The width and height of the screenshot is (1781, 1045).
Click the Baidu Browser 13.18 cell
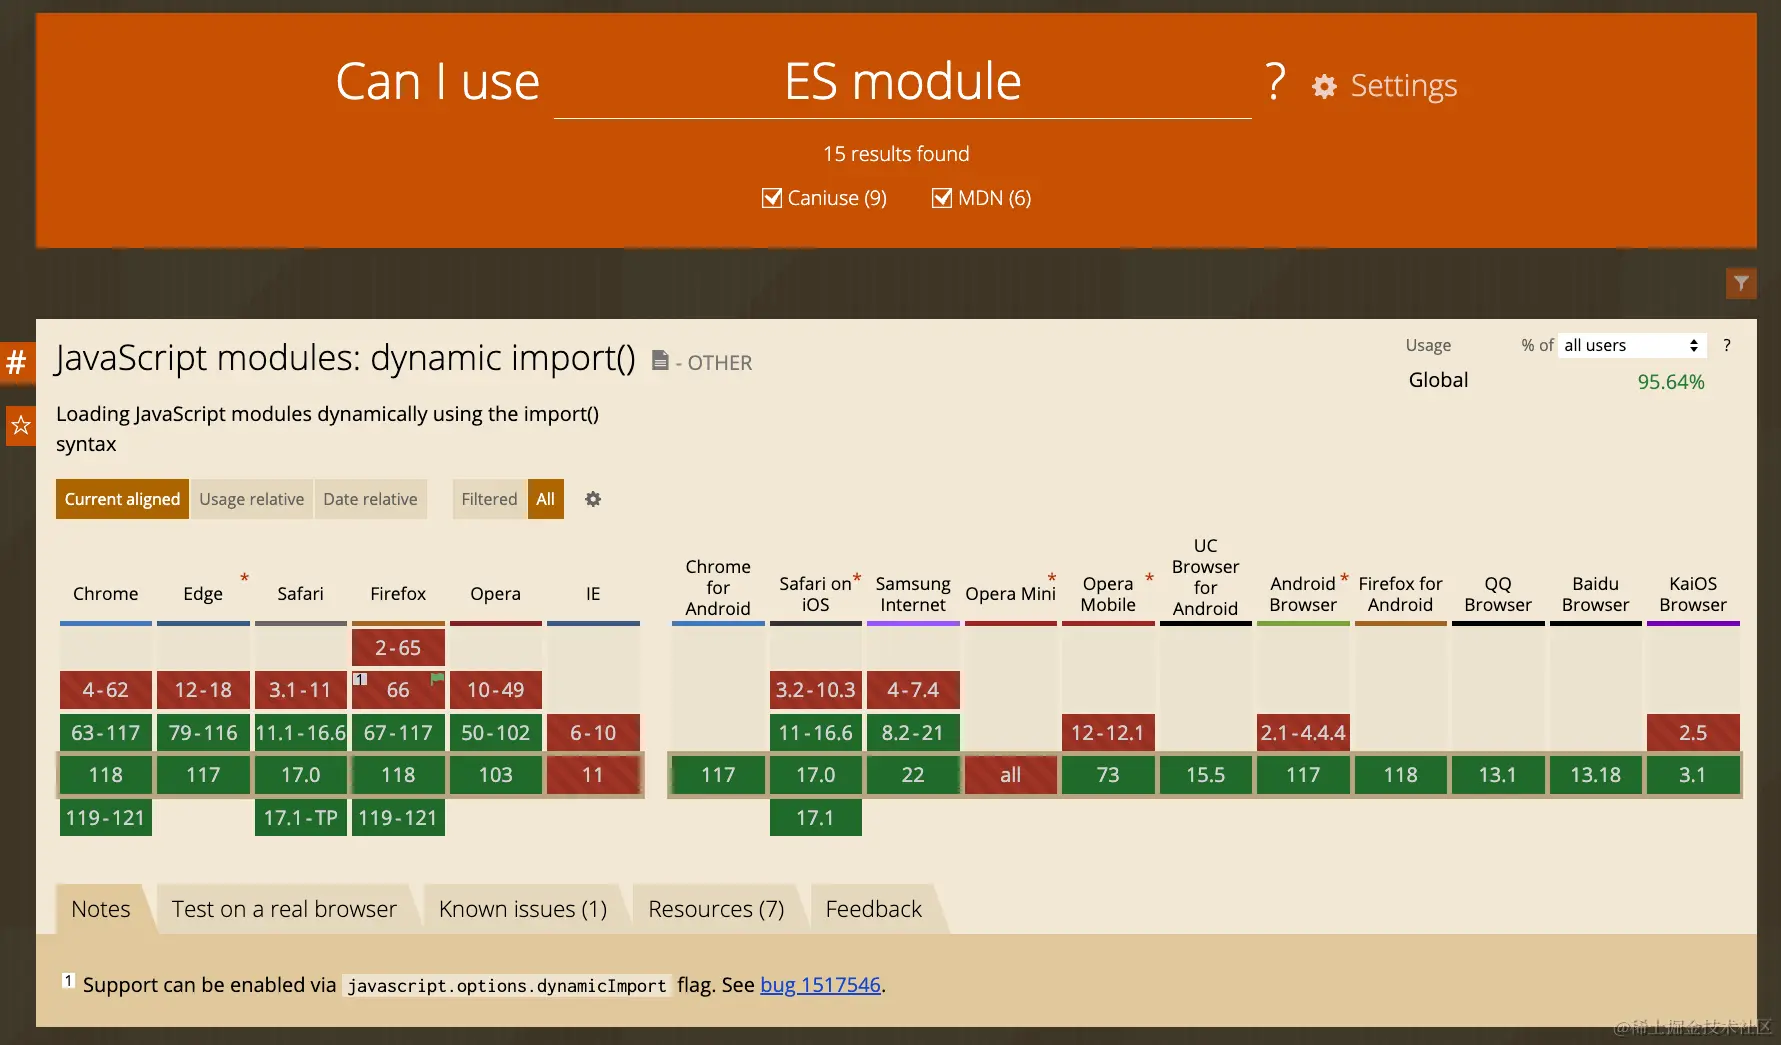[x=1596, y=775]
